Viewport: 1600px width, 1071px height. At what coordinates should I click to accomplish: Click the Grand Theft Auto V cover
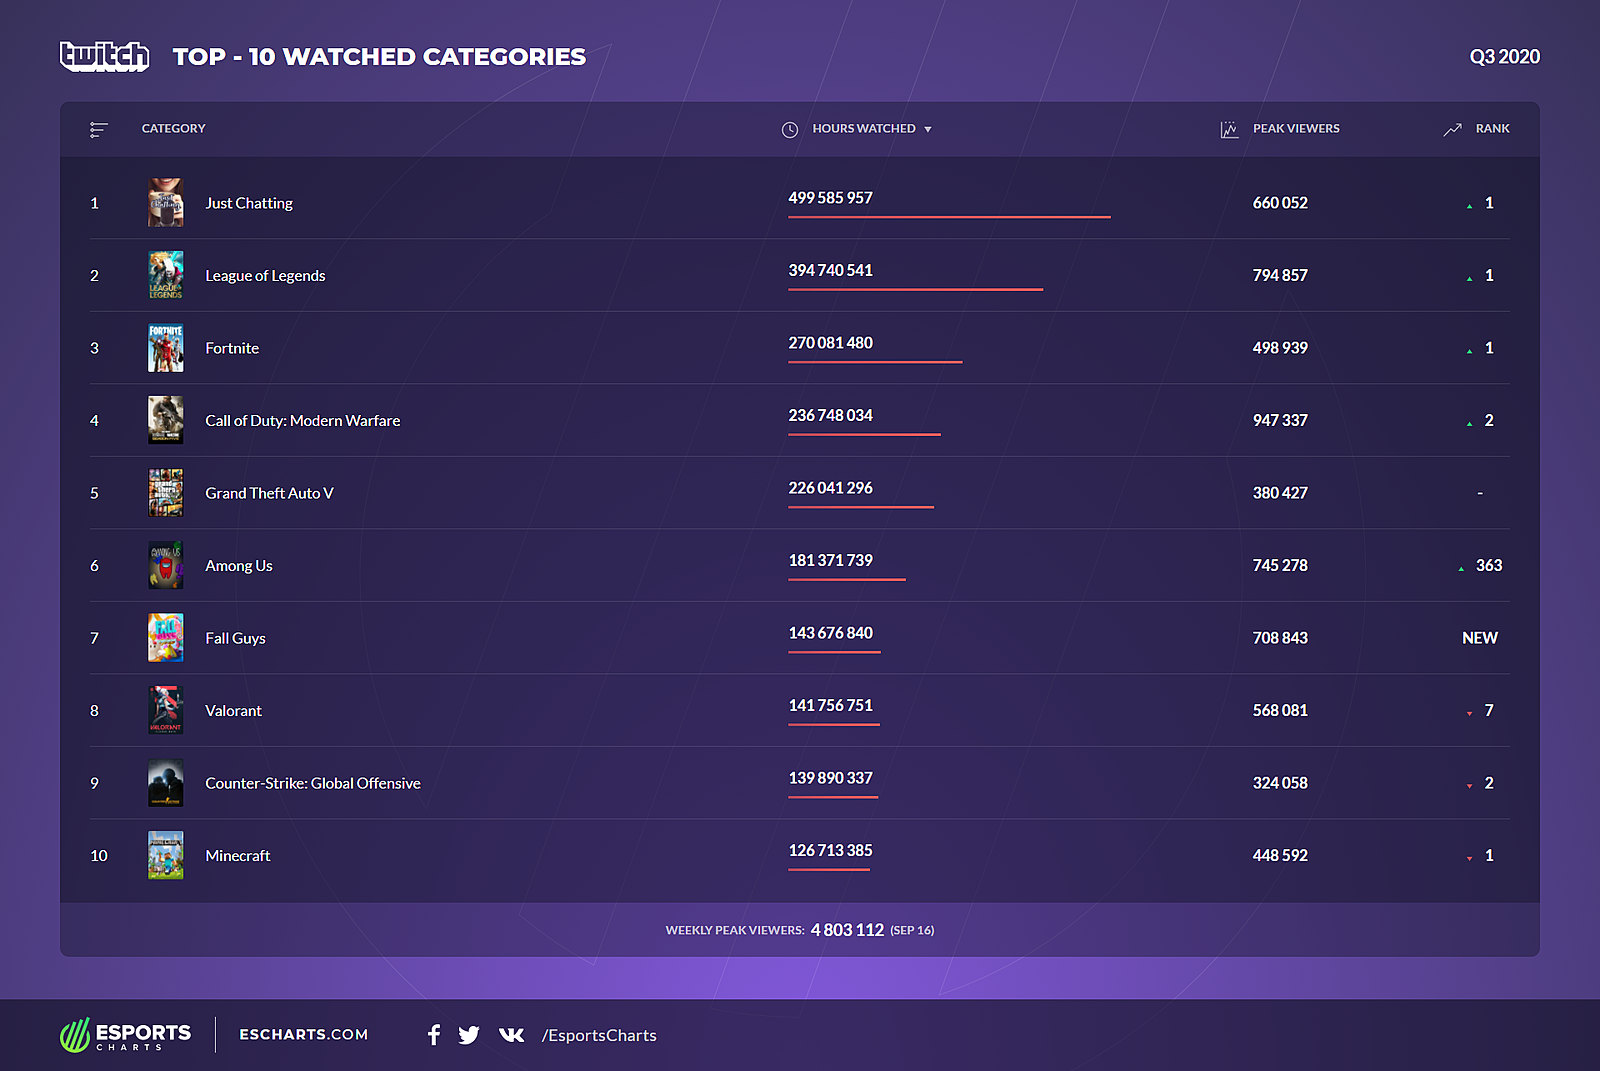tap(166, 493)
